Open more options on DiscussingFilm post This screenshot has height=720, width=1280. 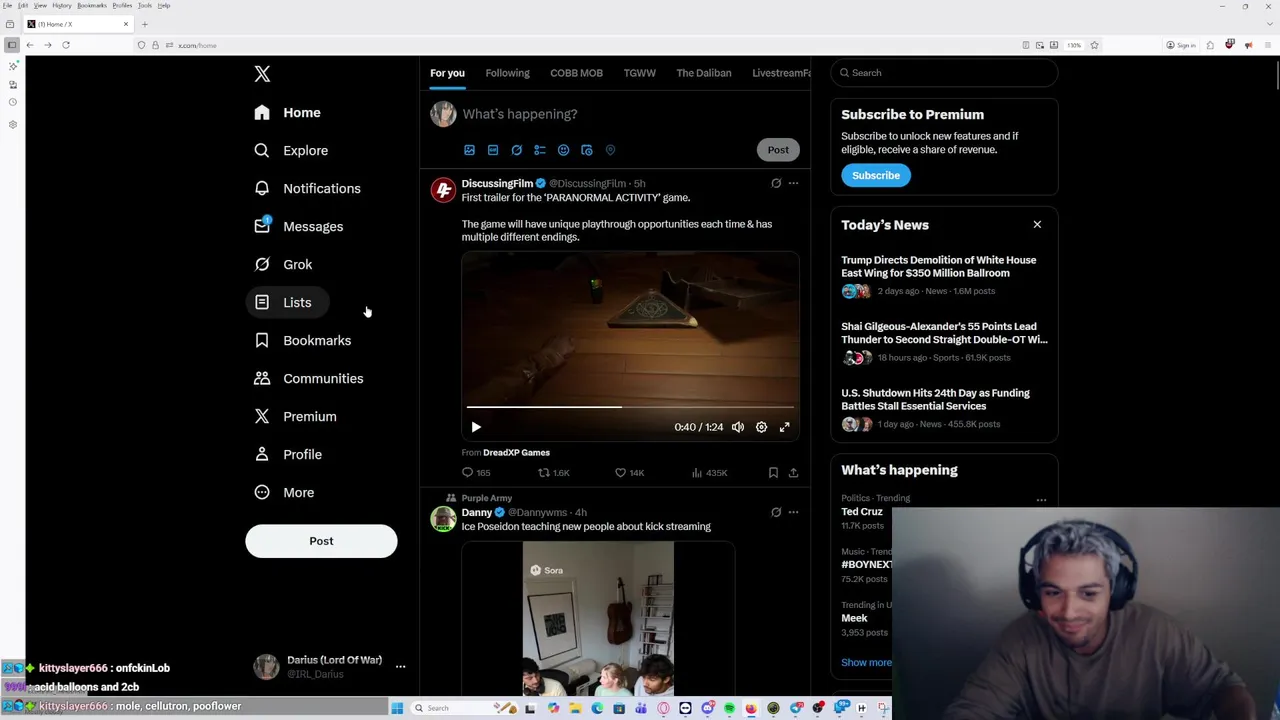(793, 184)
